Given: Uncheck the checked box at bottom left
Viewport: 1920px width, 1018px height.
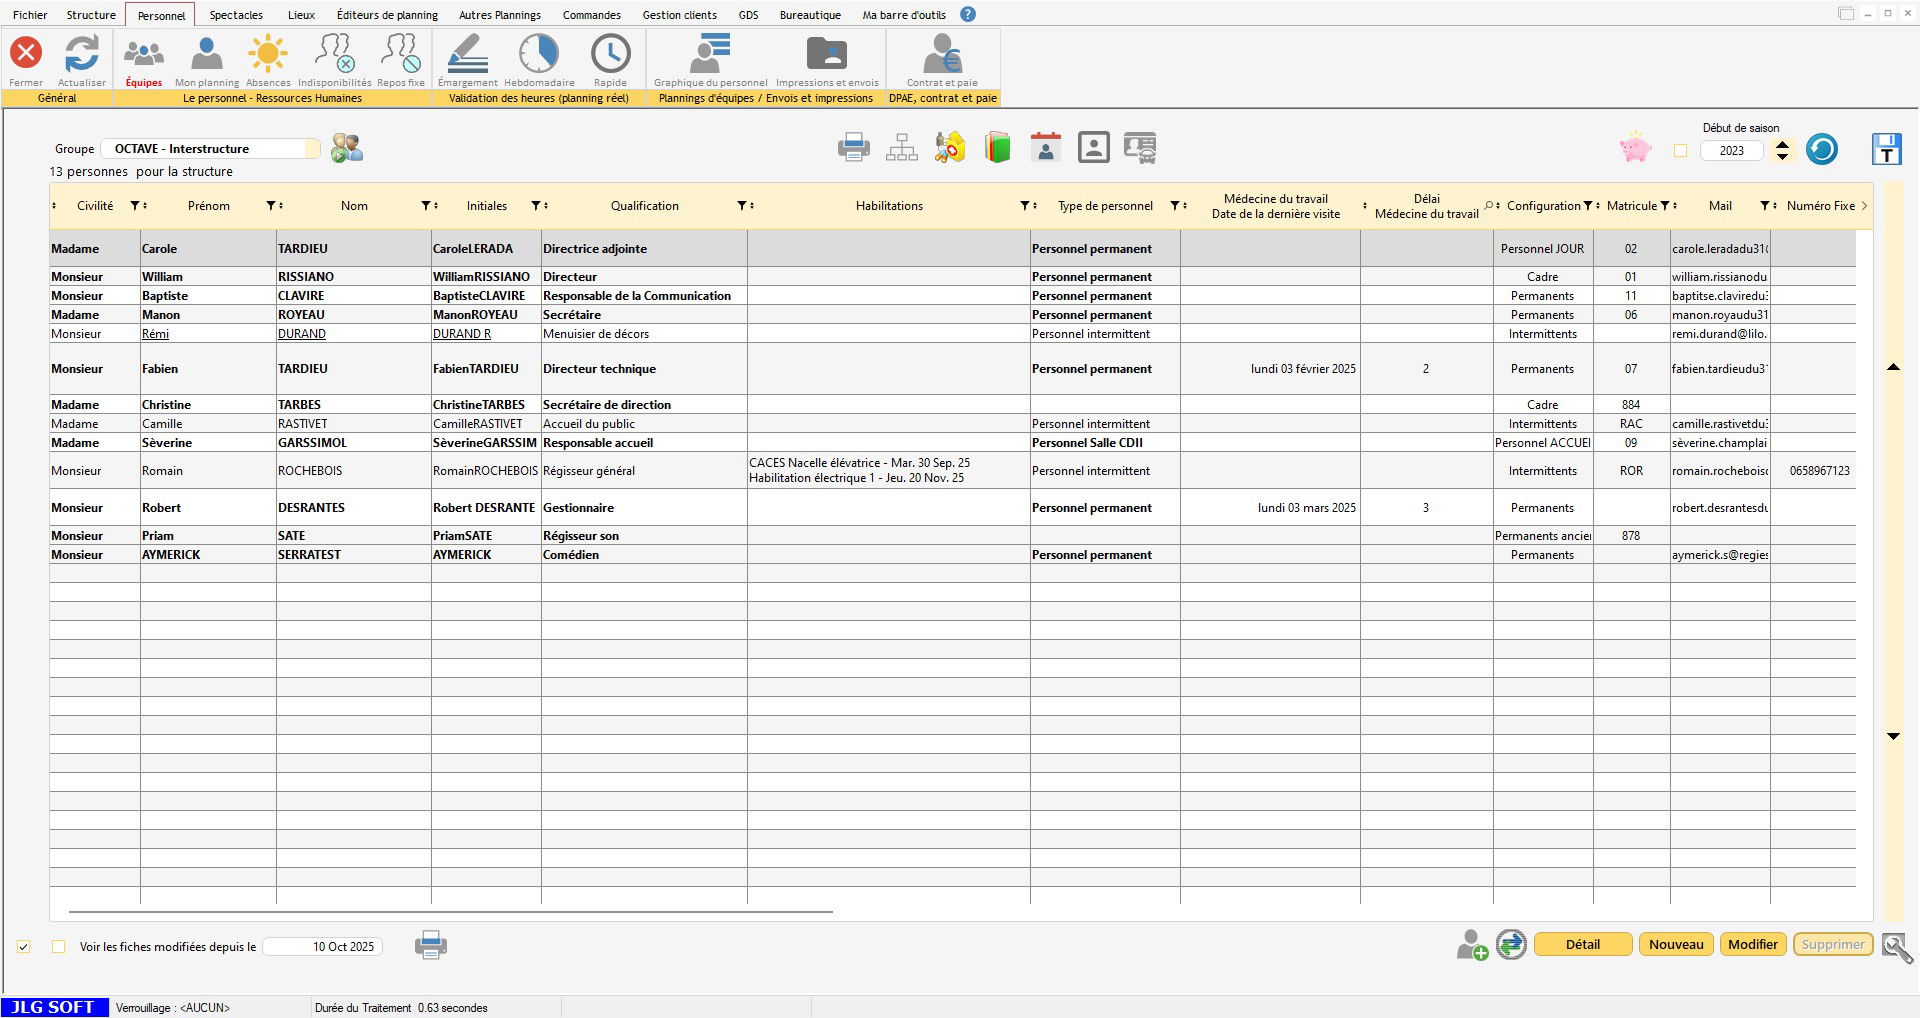Looking at the screenshot, I should coord(24,946).
